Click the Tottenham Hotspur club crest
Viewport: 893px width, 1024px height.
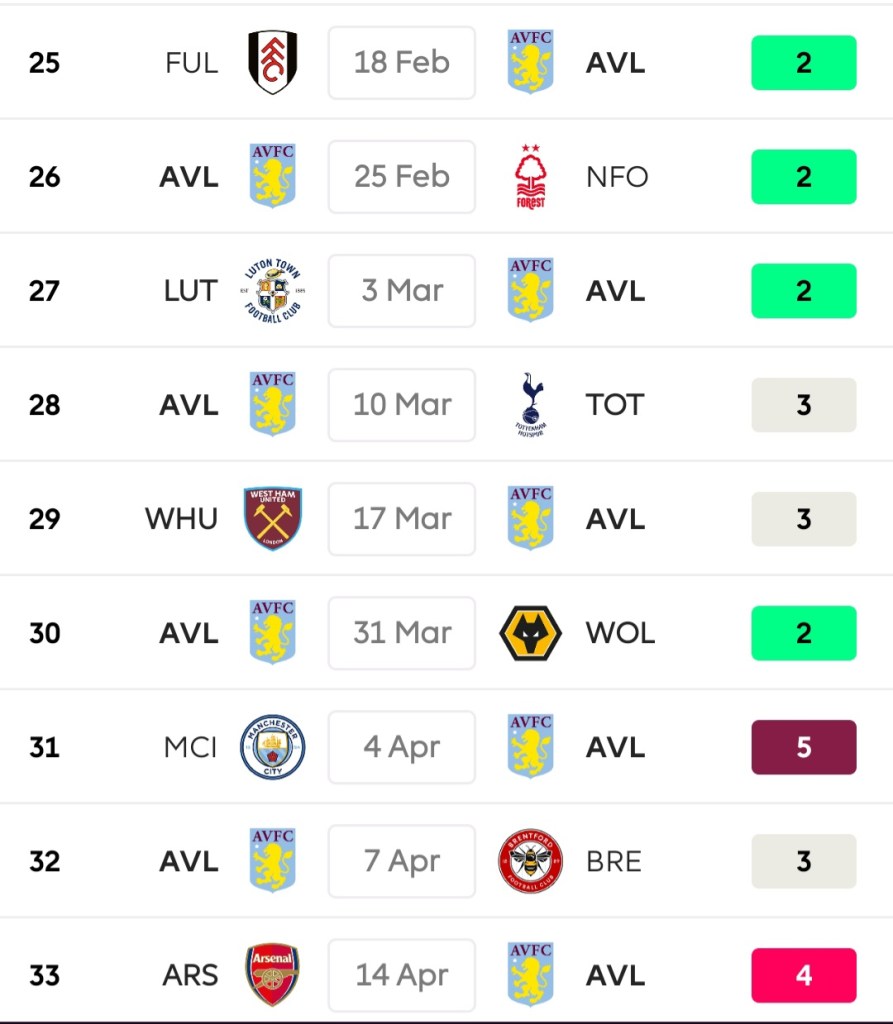530,405
